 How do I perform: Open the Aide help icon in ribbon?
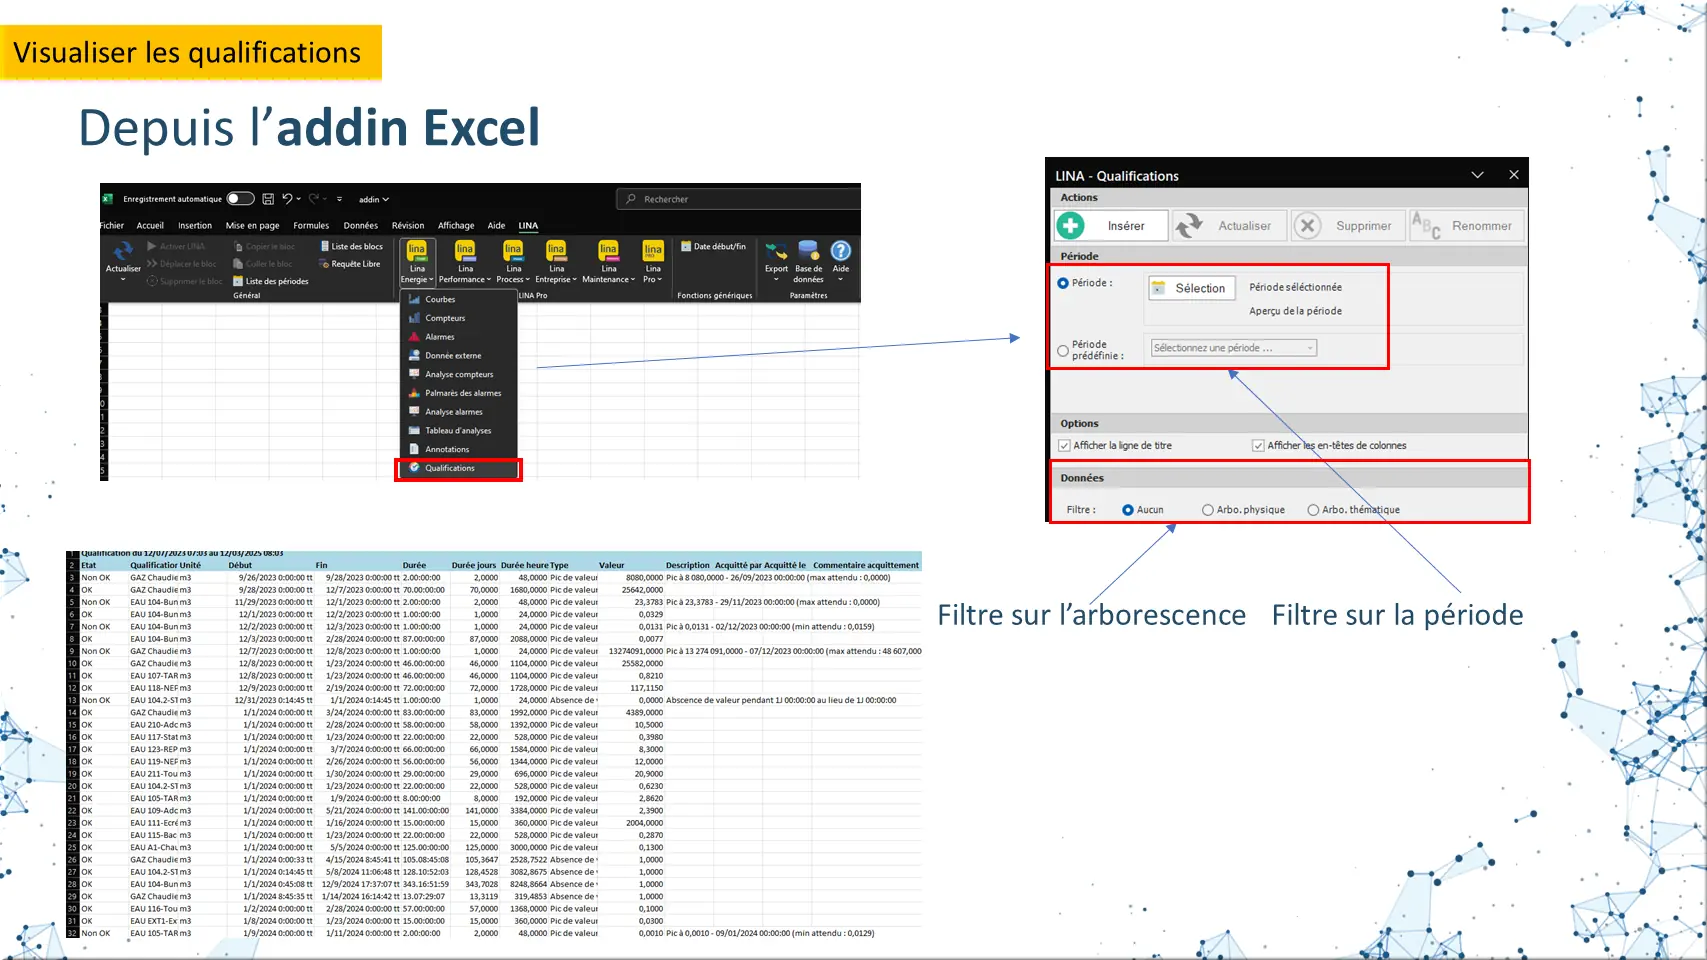click(841, 252)
